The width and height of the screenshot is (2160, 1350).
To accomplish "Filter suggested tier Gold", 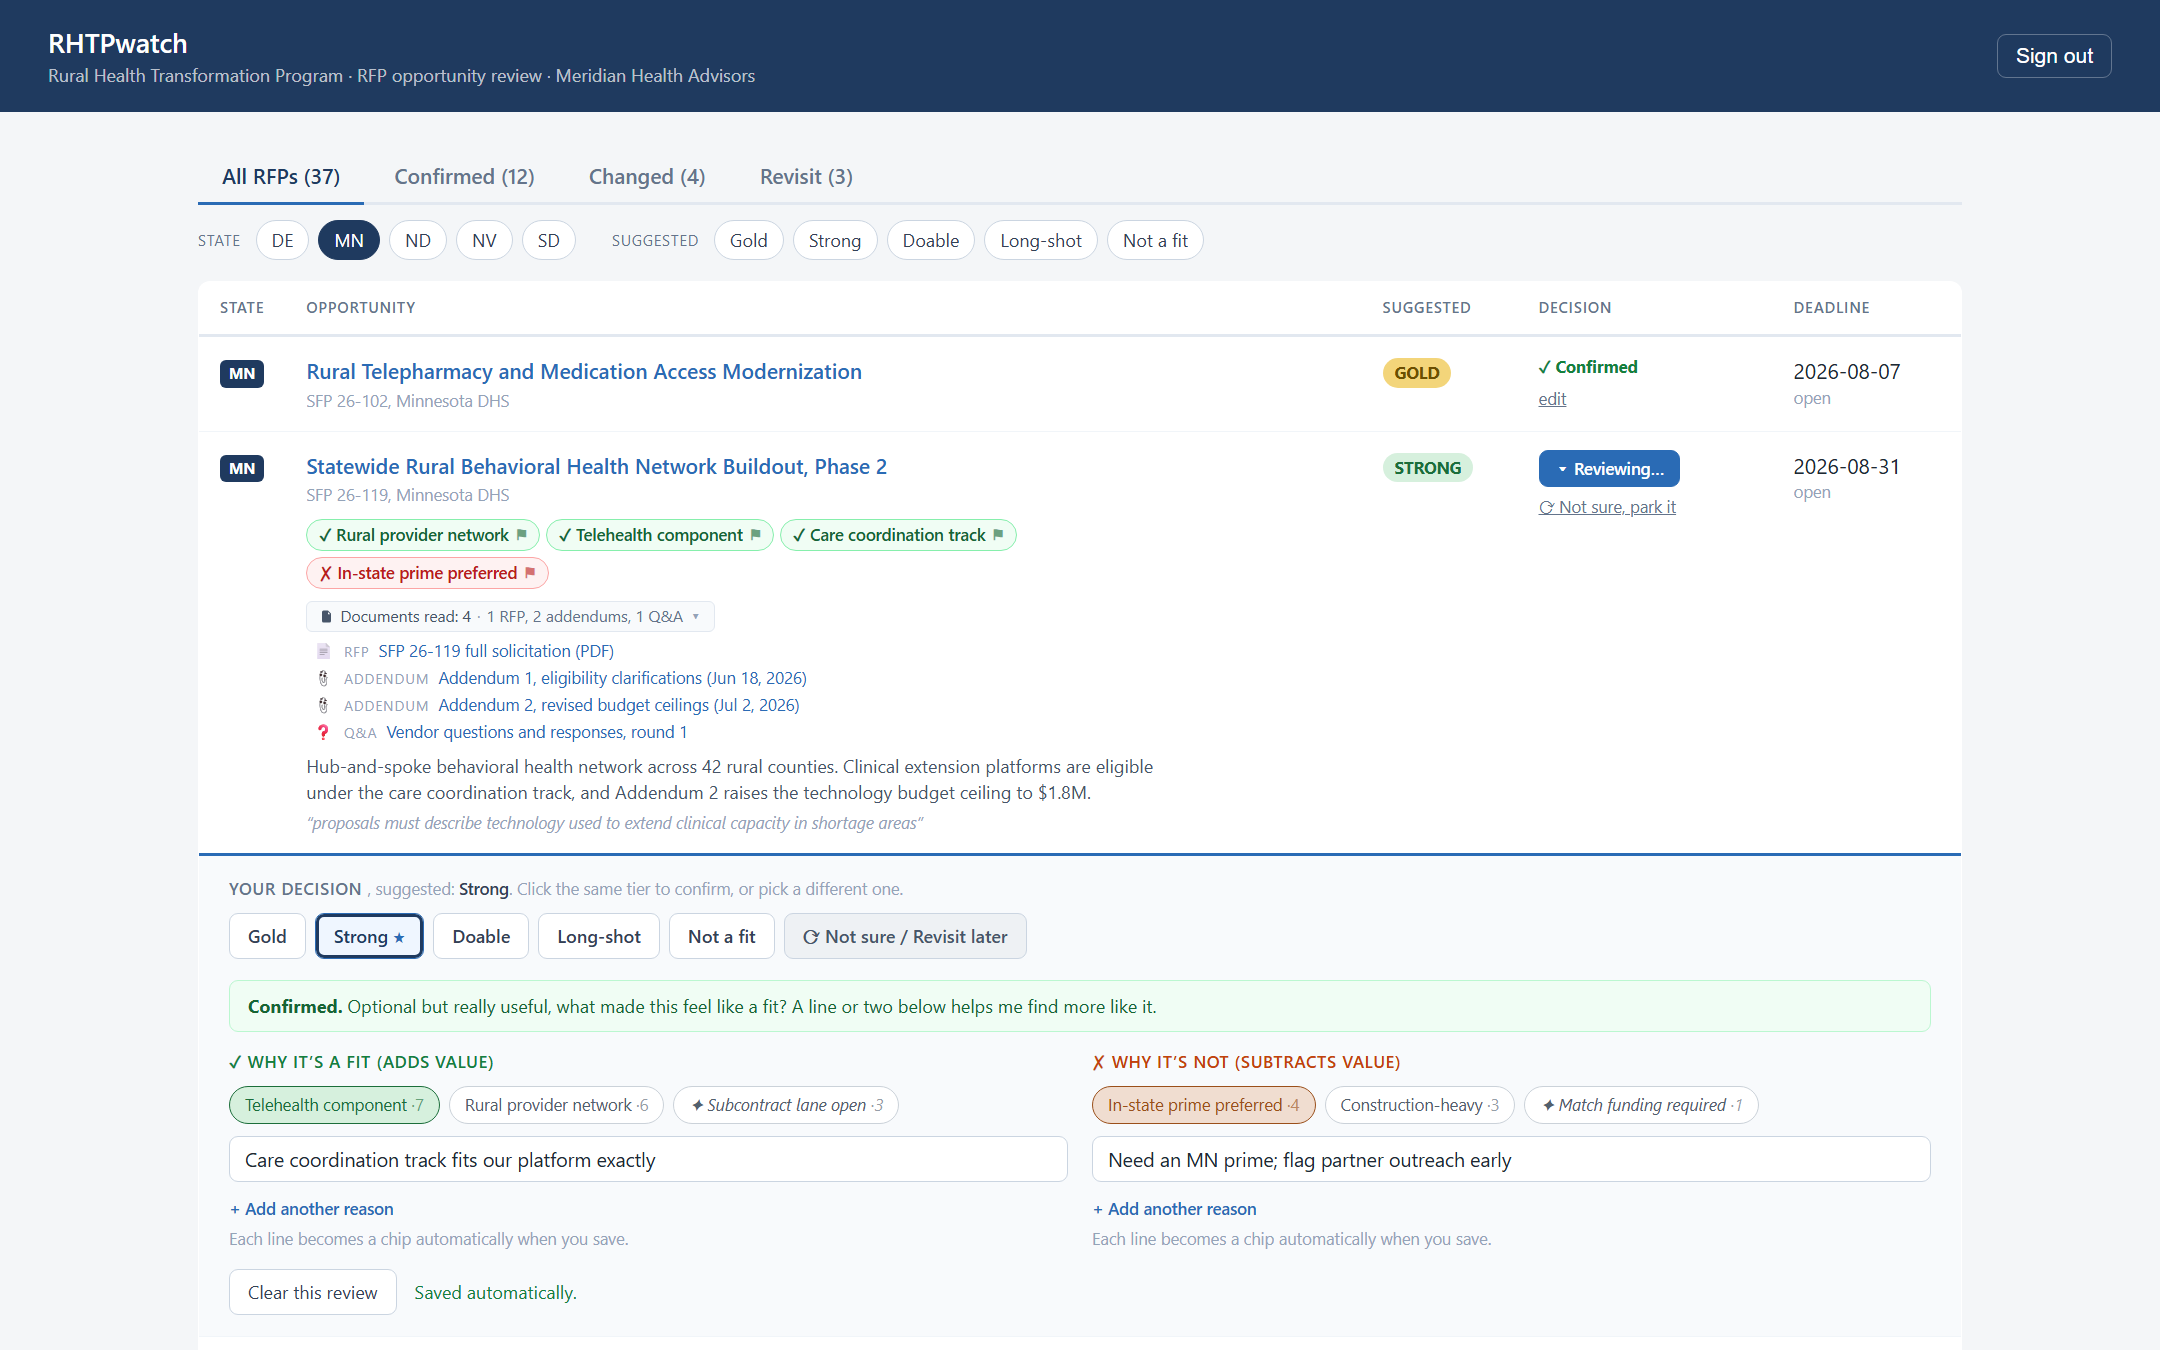I will pyautogui.click(x=749, y=240).
